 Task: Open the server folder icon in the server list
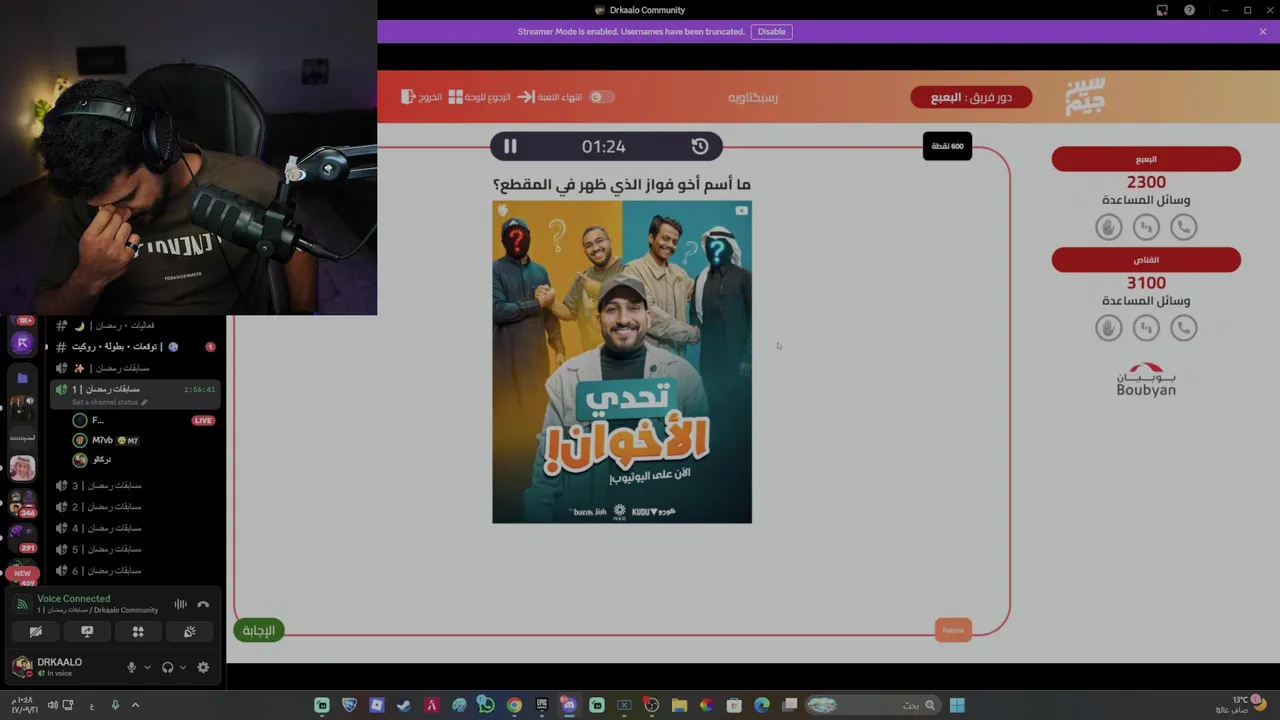(x=22, y=378)
